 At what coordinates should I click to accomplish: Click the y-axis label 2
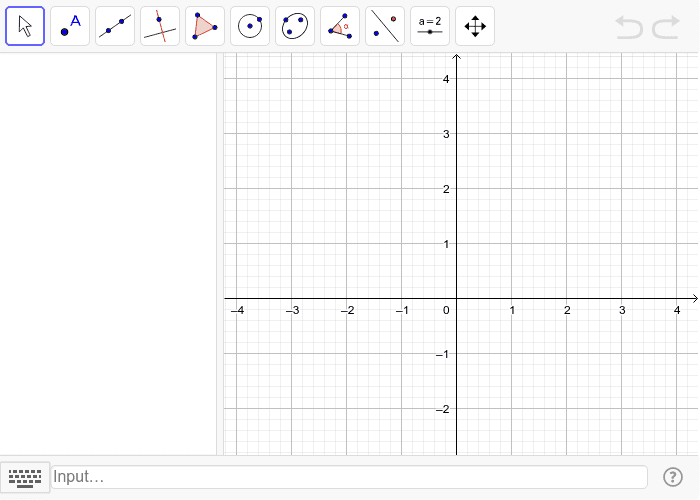point(446,189)
